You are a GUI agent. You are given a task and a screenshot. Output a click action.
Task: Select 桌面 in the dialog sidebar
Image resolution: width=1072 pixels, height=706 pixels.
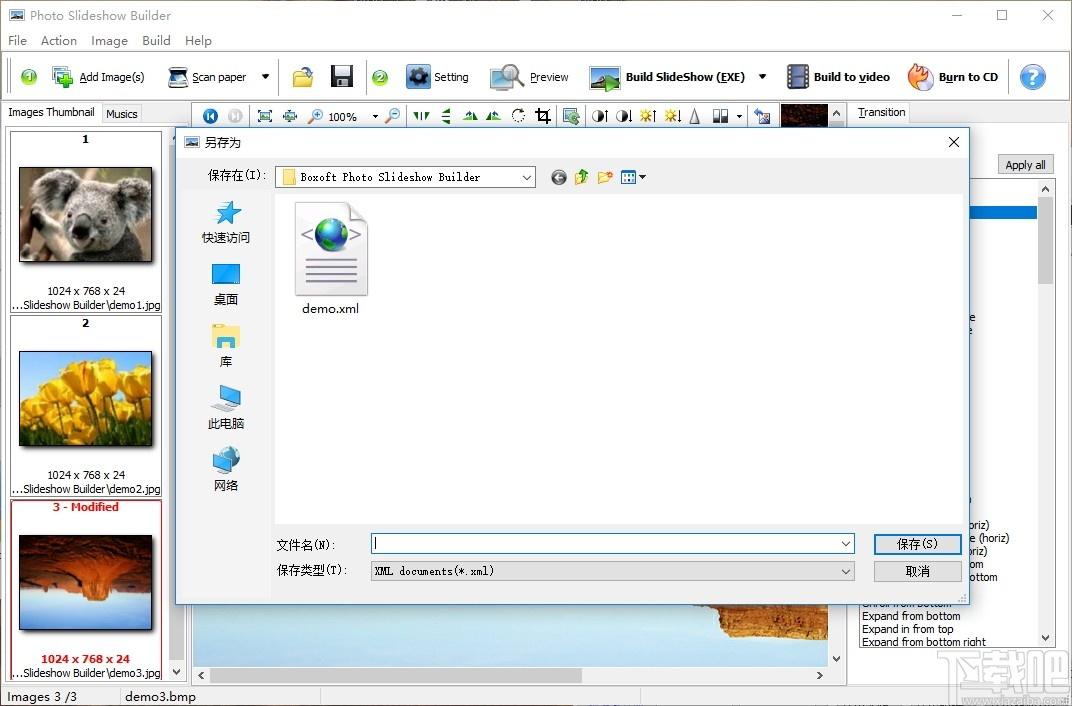point(226,283)
